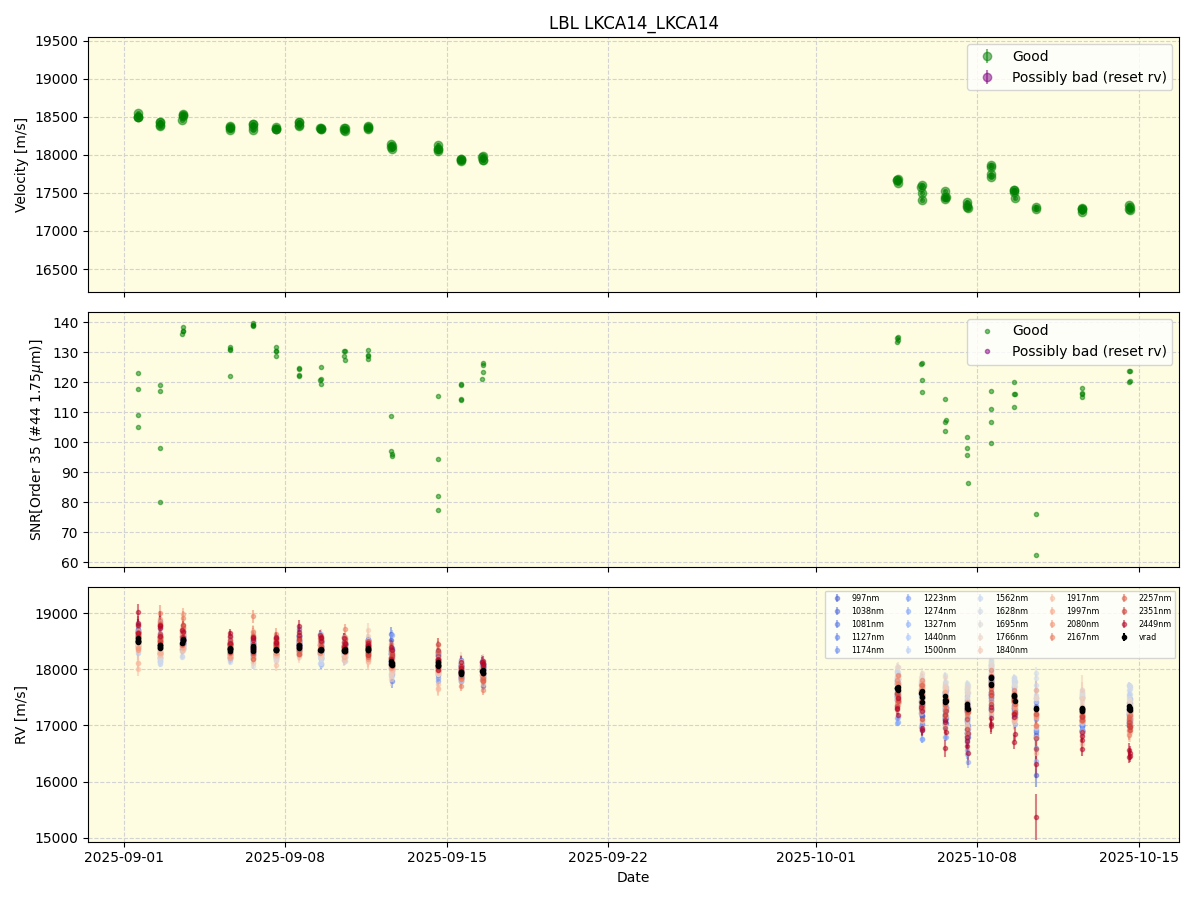The width and height of the screenshot is (1200, 900).
Task: Select the 1500nm marker icon
Action: 908,649
